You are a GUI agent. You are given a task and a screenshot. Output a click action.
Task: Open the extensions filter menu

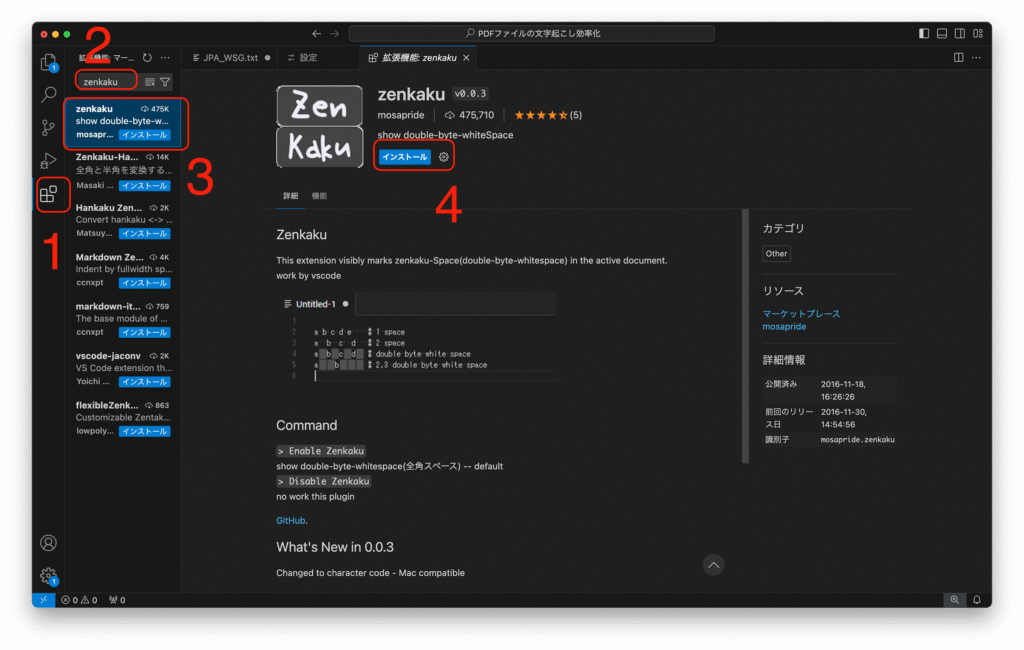tap(165, 82)
